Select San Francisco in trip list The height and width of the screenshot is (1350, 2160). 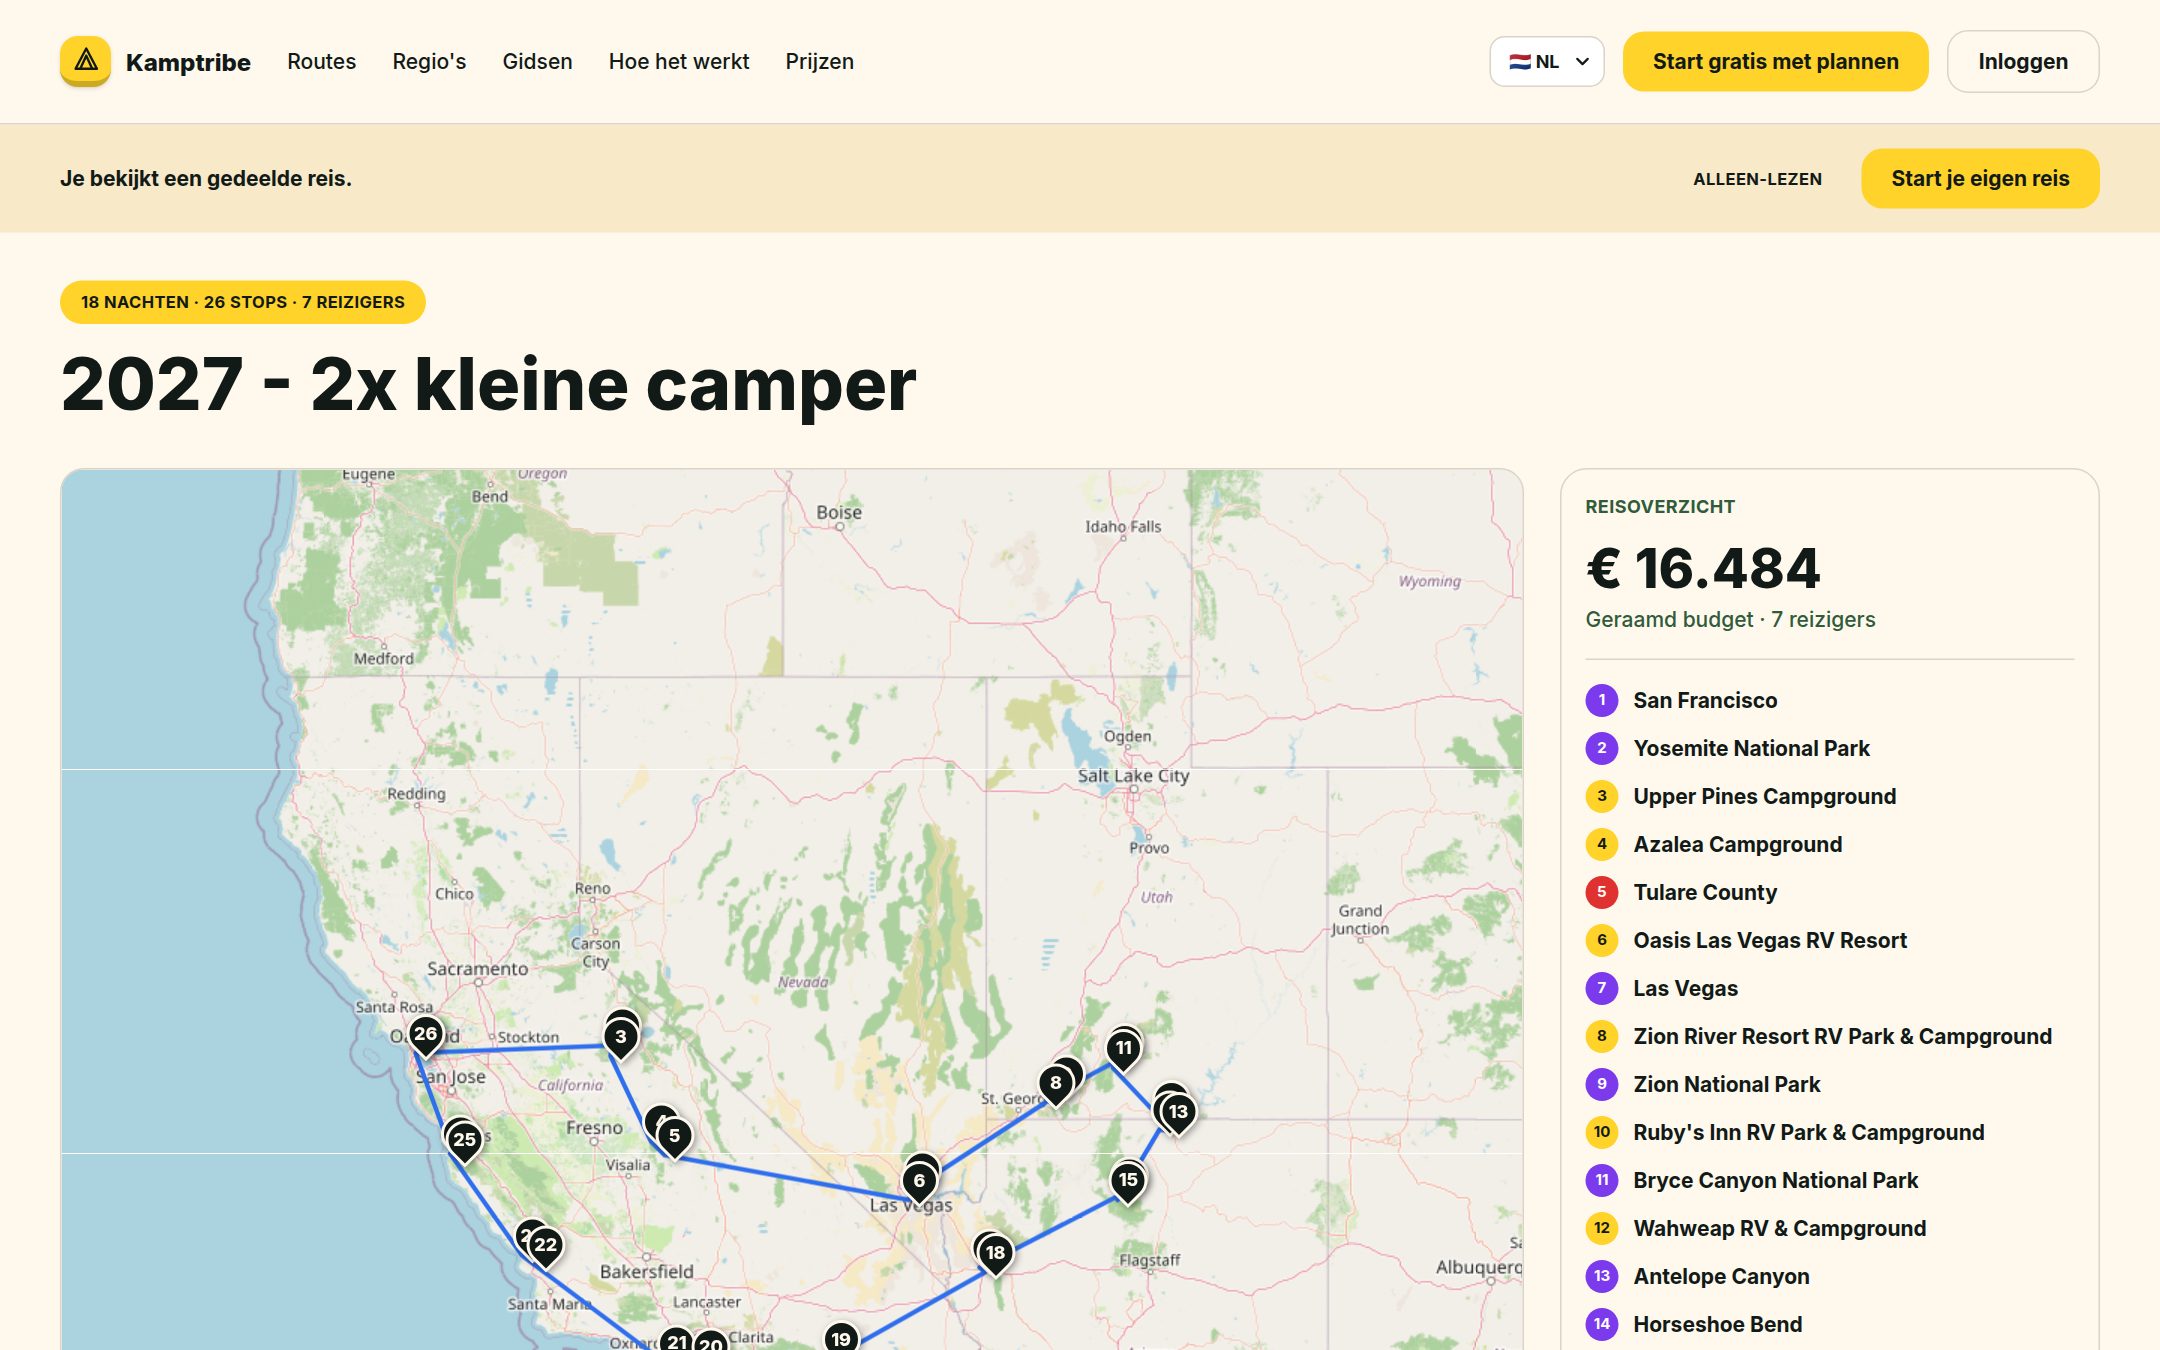[x=1705, y=700]
